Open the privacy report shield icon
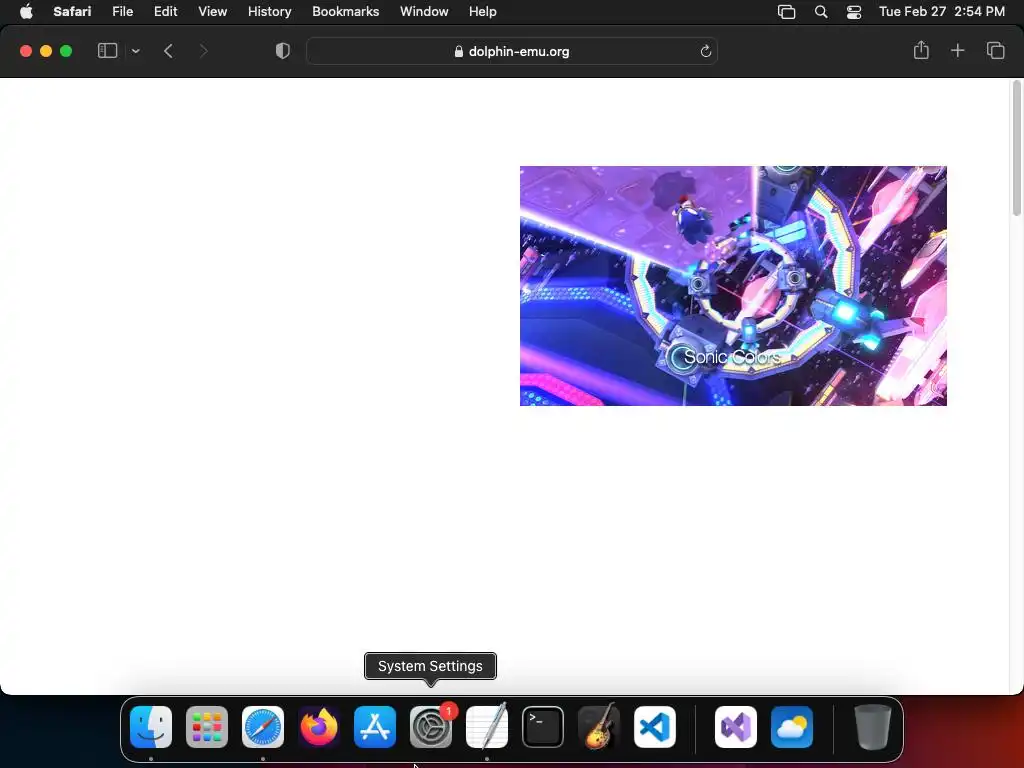This screenshot has width=1024, height=768. 283,51
